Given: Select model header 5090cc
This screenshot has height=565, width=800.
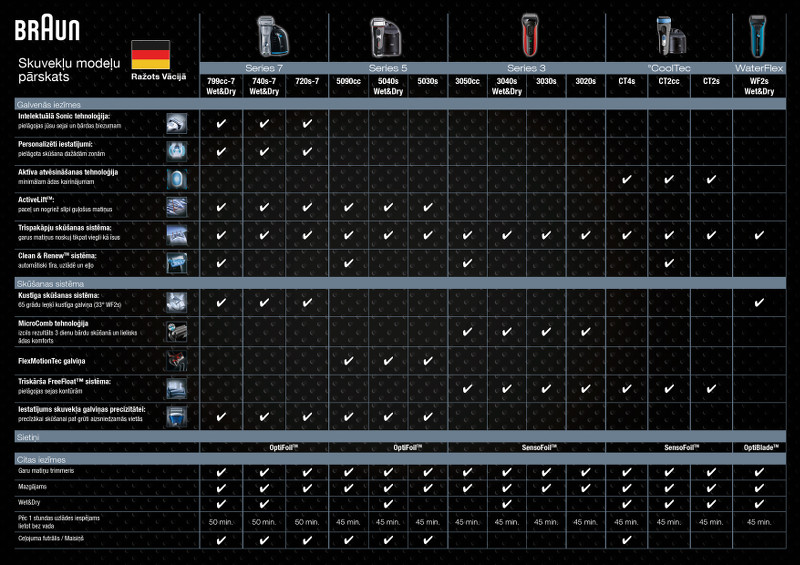Looking at the screenshot, I should tap(348, 81).
